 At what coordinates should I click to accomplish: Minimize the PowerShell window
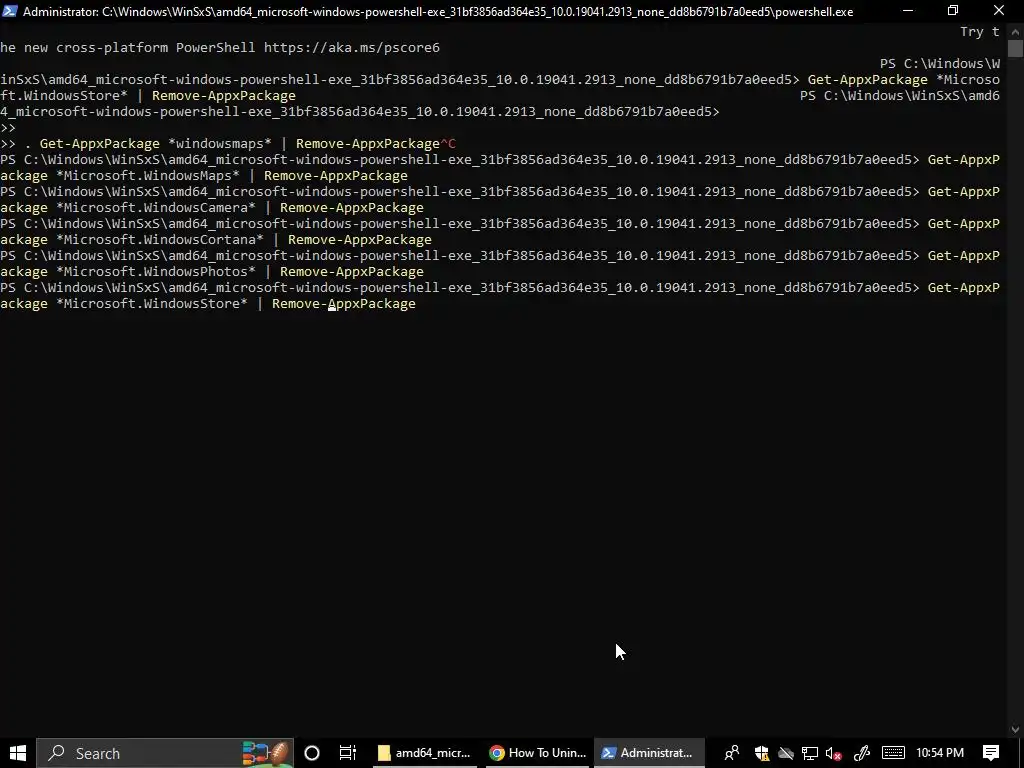point(908,10)
